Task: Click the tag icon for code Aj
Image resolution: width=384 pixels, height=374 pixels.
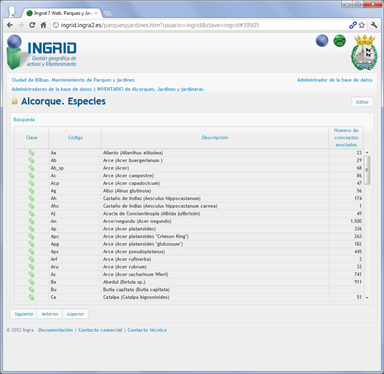Action: 31,214
